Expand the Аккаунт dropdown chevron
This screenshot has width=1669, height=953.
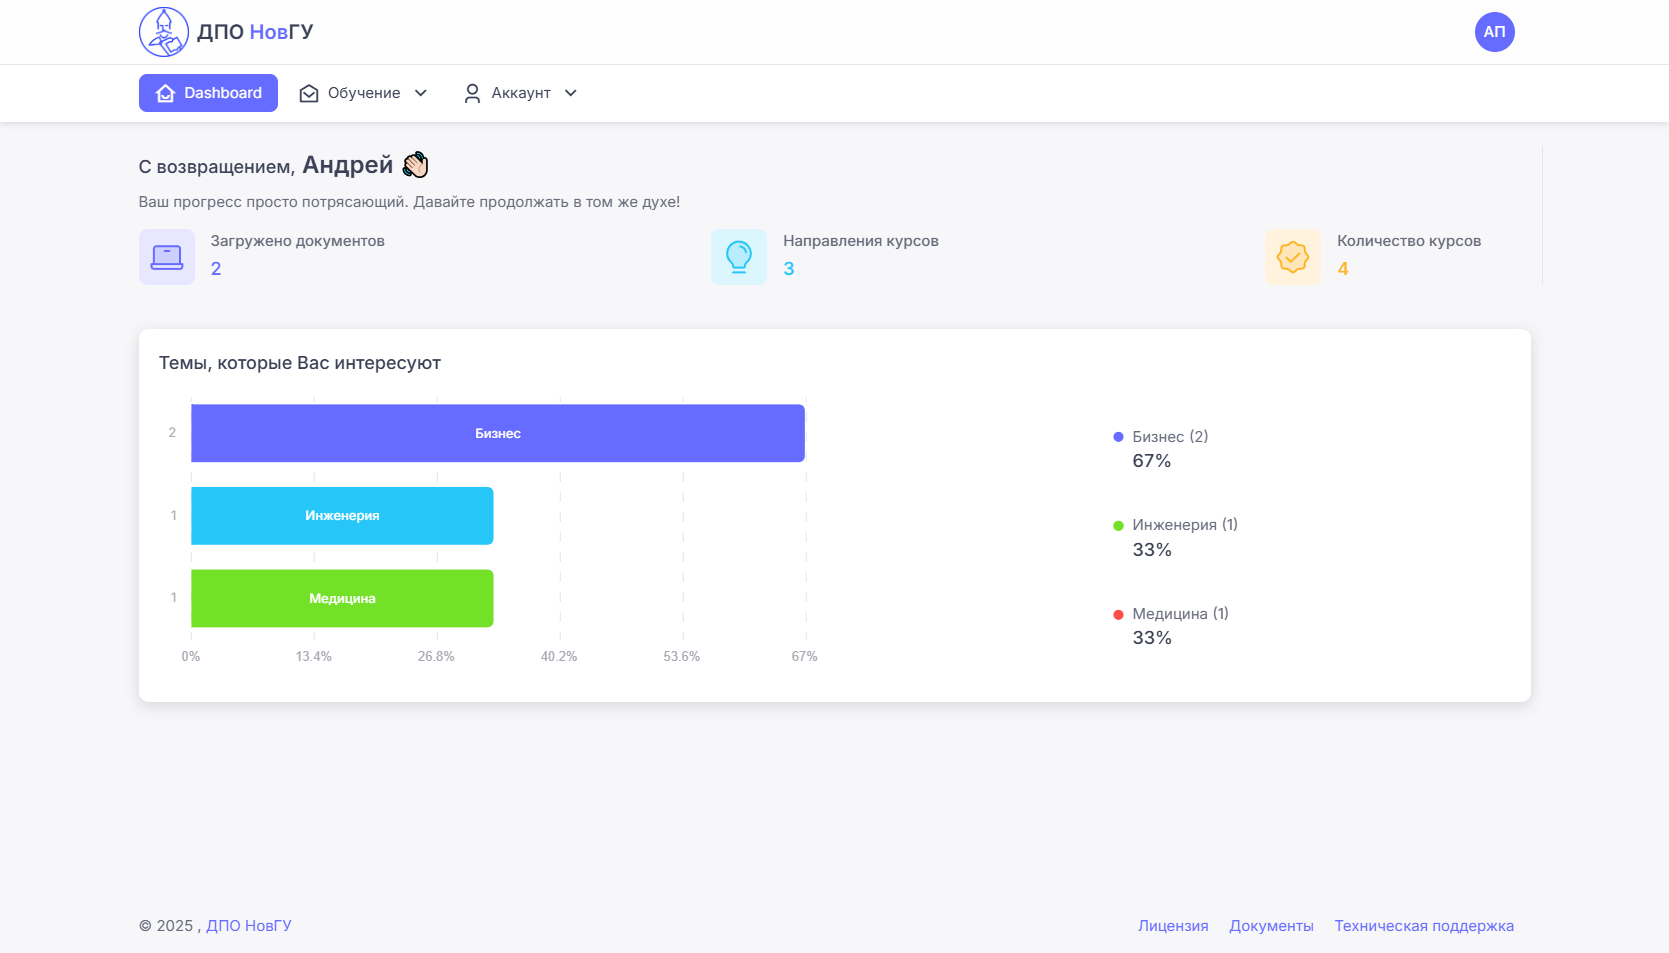pos(571,93)
